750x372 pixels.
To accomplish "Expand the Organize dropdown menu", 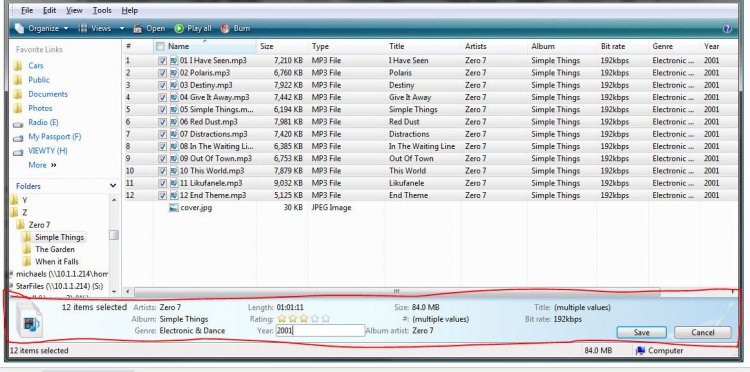I will click(x=66, y=29).
